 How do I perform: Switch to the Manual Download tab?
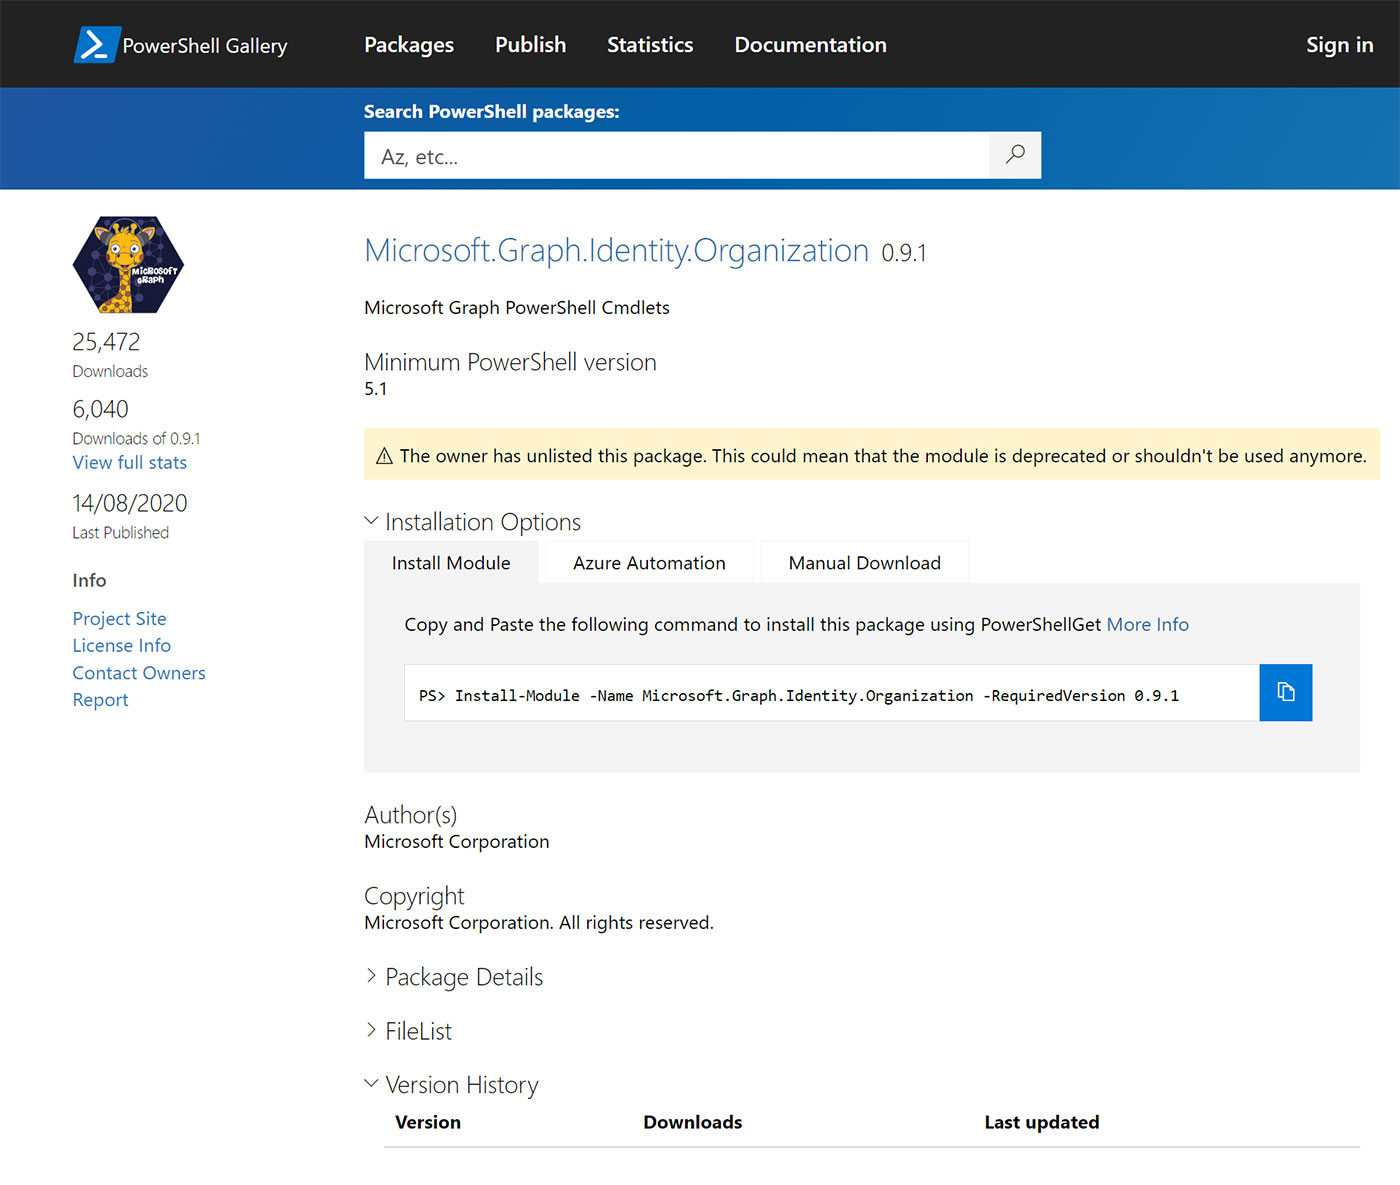[864, 563]
